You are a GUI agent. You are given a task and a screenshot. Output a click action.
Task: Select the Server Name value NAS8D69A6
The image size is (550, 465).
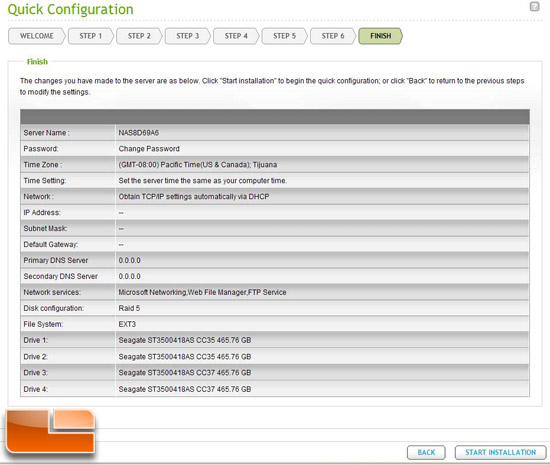point(139,133)
